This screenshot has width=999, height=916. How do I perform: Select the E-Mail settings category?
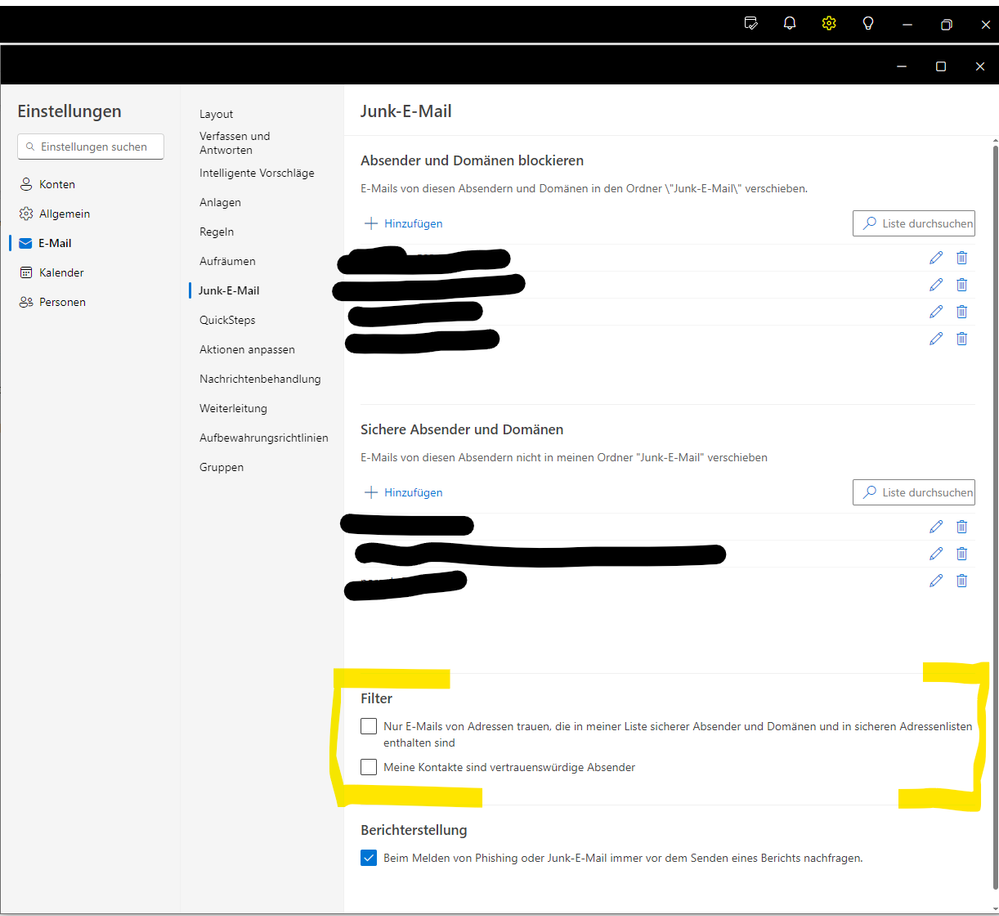click(x=55, y=243)
